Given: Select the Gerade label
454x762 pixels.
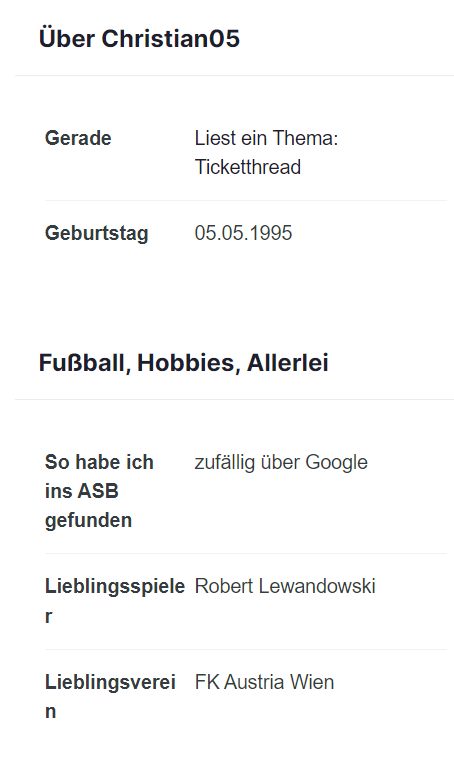Looking at the screenshot, I should 78,138.
